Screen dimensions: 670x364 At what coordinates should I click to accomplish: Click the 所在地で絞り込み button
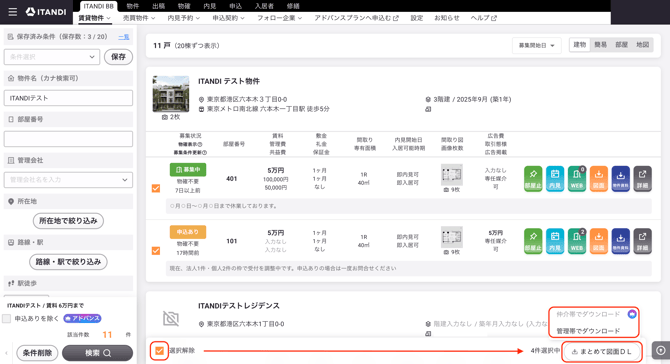(x=68, y=221)
